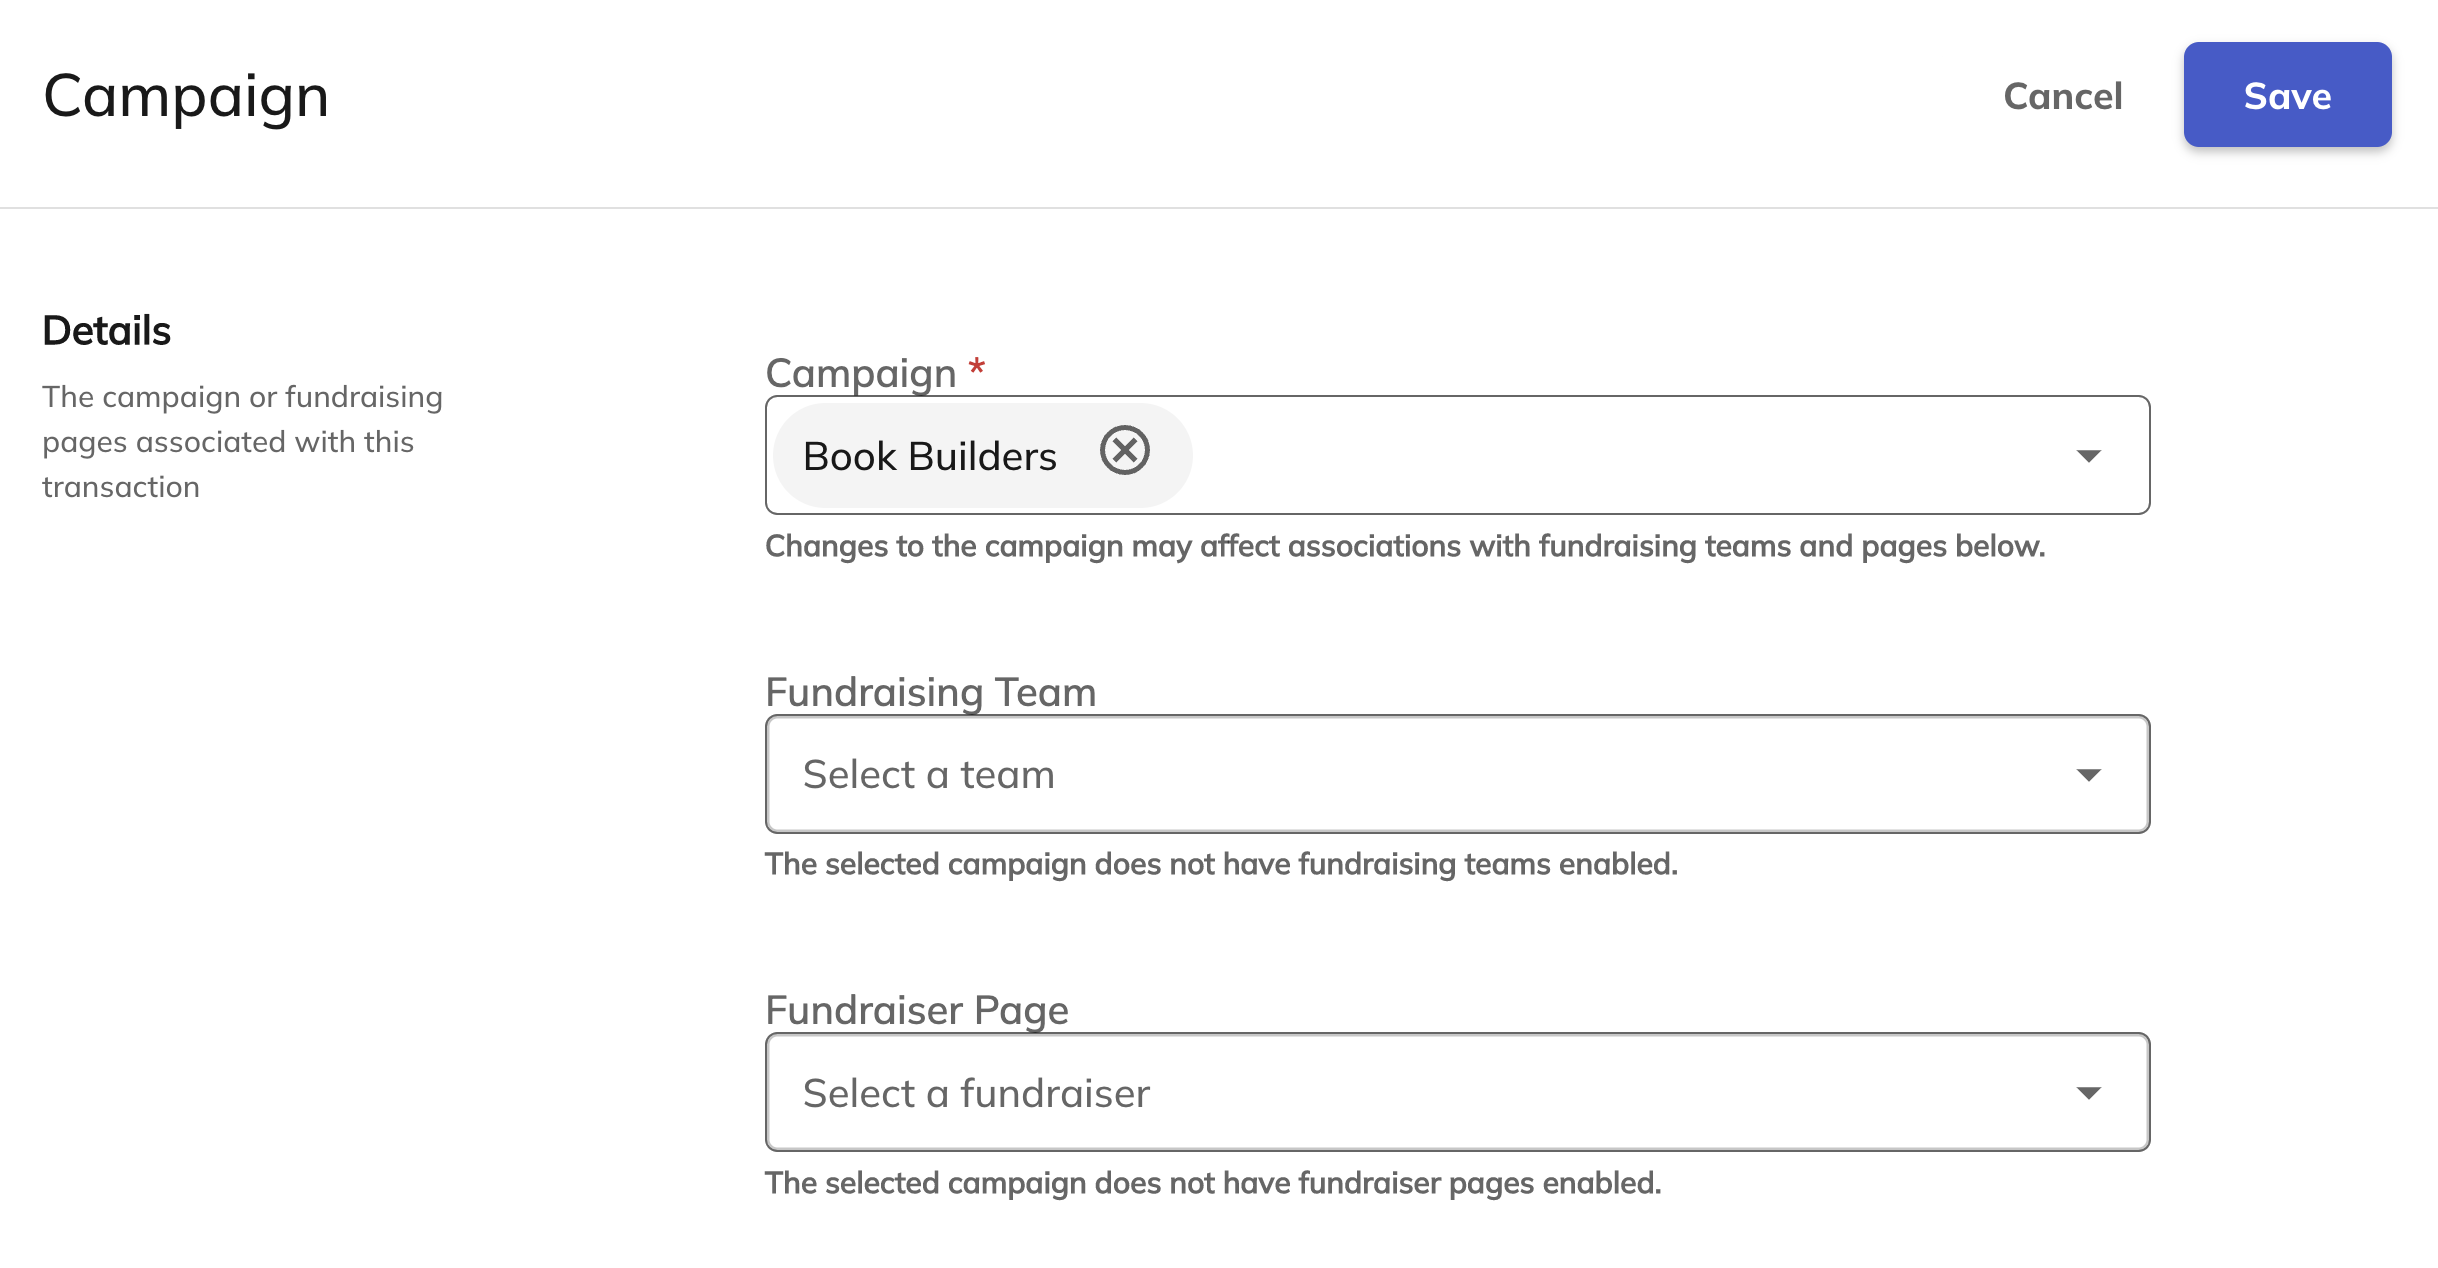Save the campaign changes
2438x1268 pixels.
(2287, 95)
